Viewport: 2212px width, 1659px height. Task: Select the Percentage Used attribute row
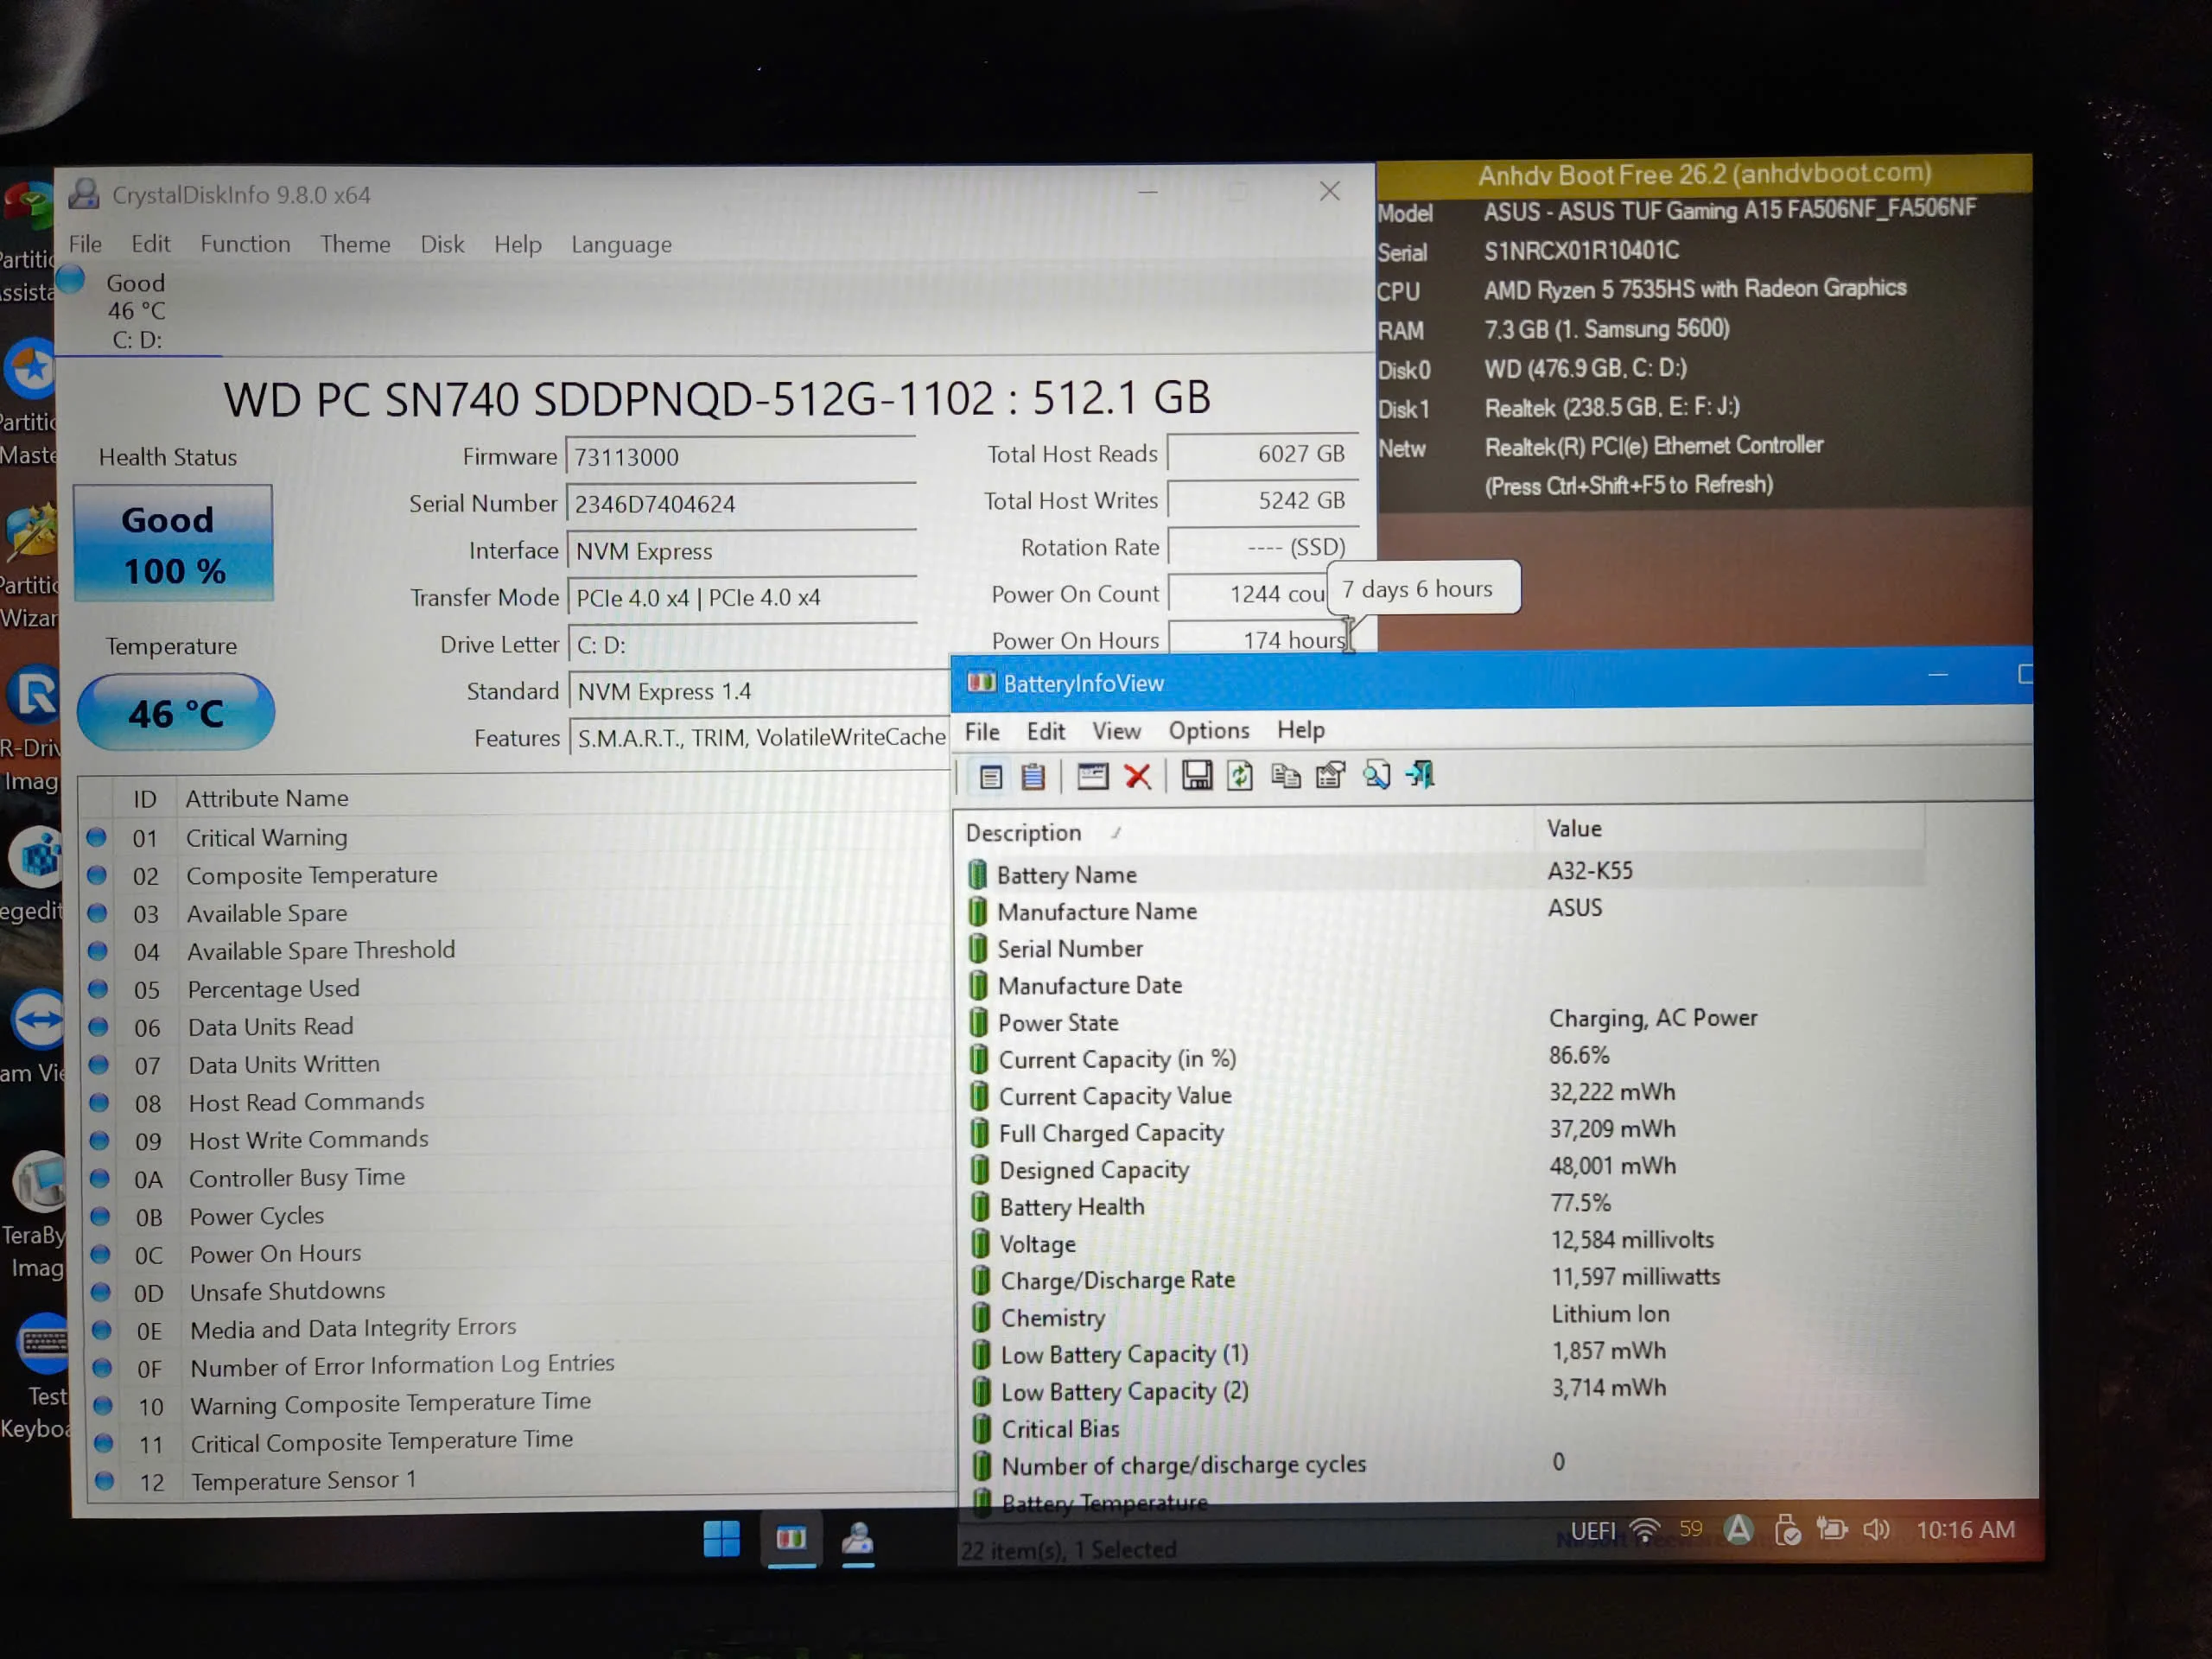point(518,989)
